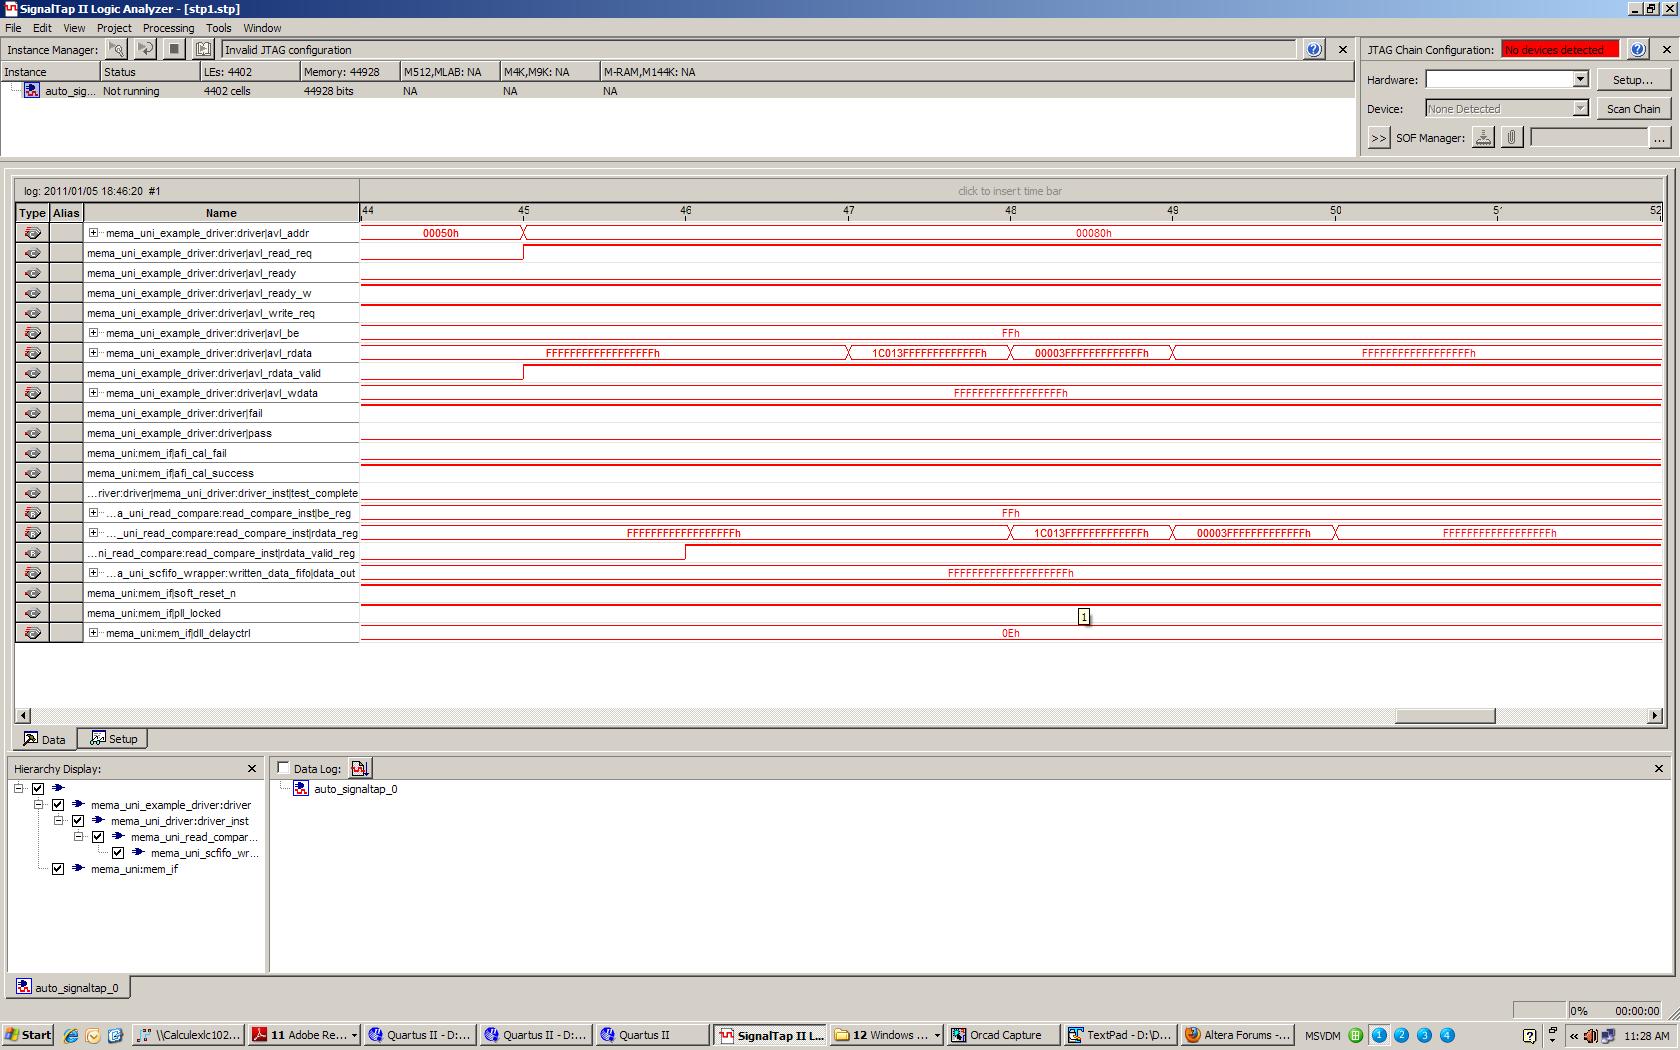This screenshot has height=1050, width=1680.
Task: Click the scroll right arrow of waveform
Action: pos(1654,716)
